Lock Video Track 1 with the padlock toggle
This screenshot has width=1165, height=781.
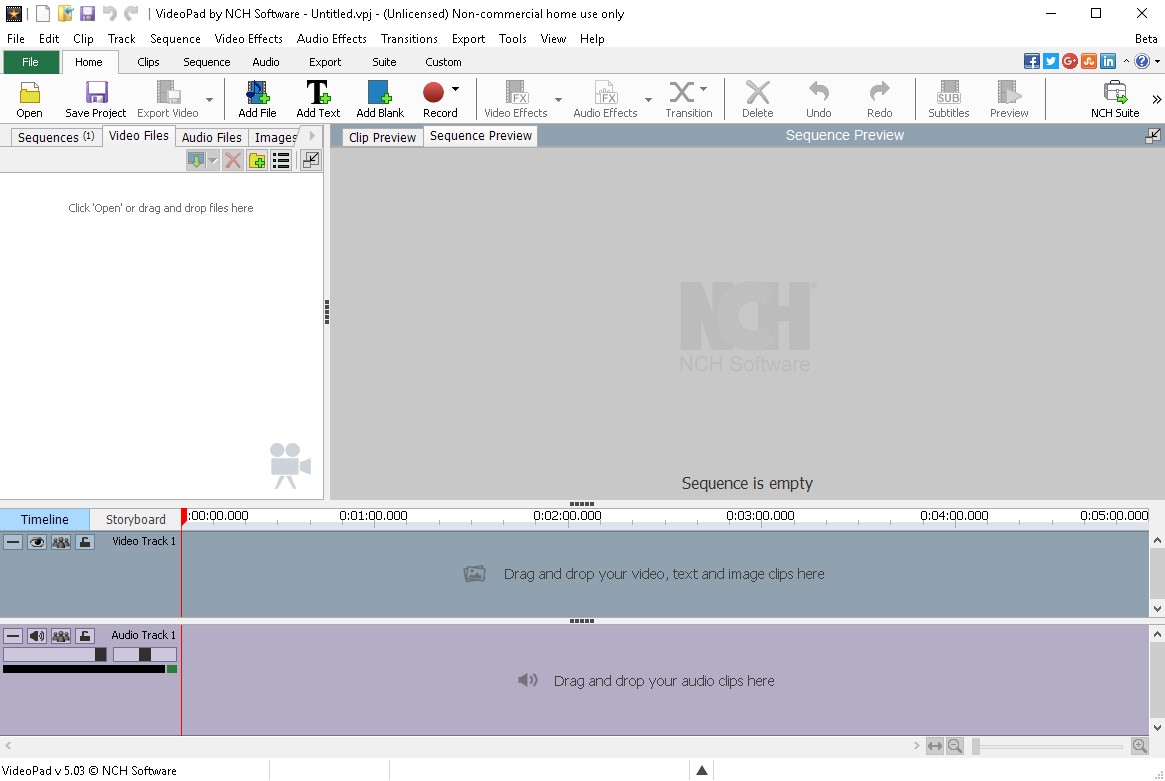tap(85, 542)
